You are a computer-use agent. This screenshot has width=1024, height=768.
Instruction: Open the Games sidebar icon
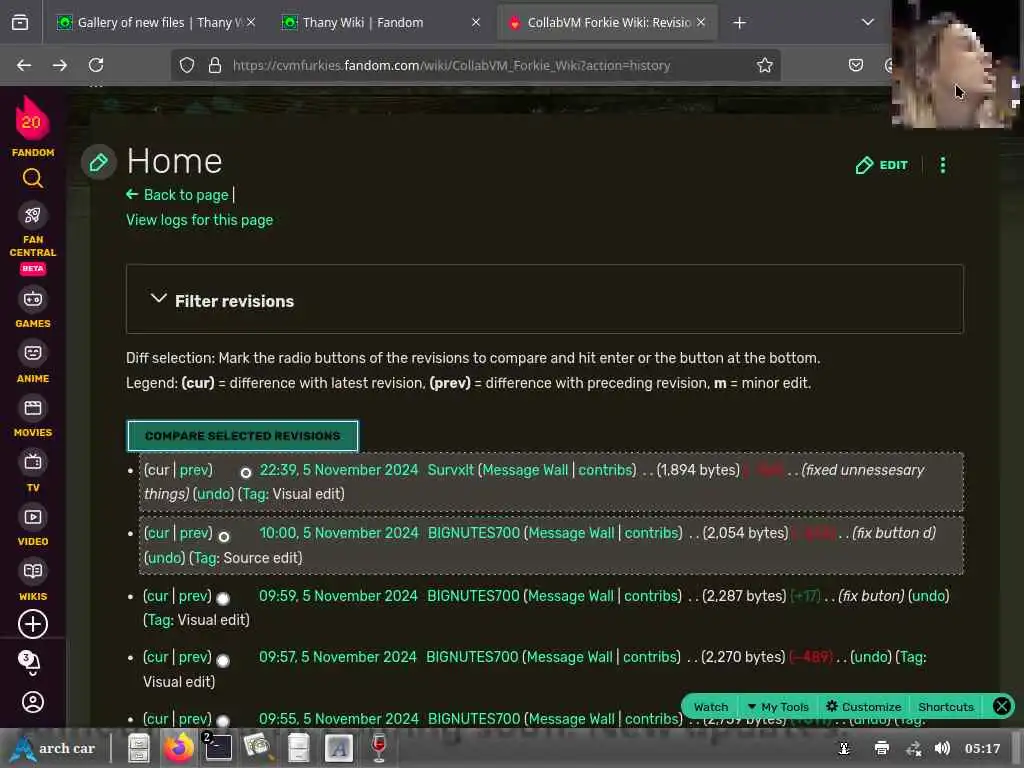(33, 299)
